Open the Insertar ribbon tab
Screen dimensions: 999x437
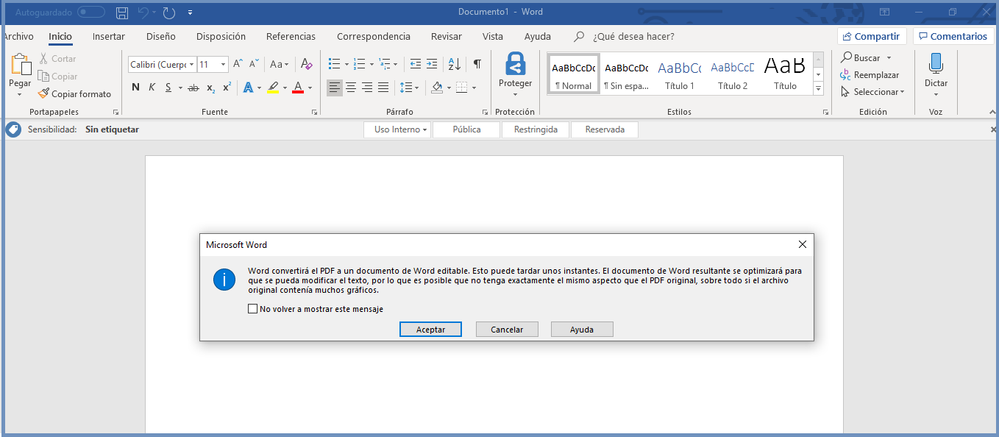click(108, 36)
